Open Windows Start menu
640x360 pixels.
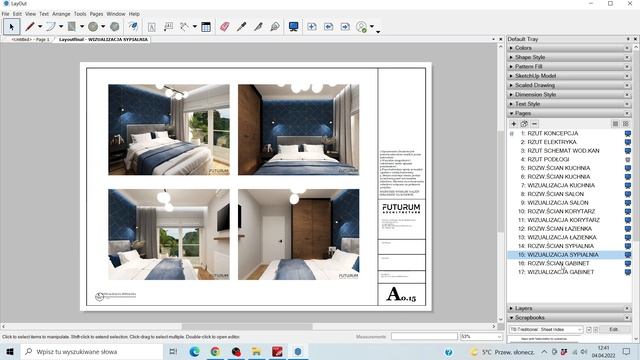pos(10,351)
